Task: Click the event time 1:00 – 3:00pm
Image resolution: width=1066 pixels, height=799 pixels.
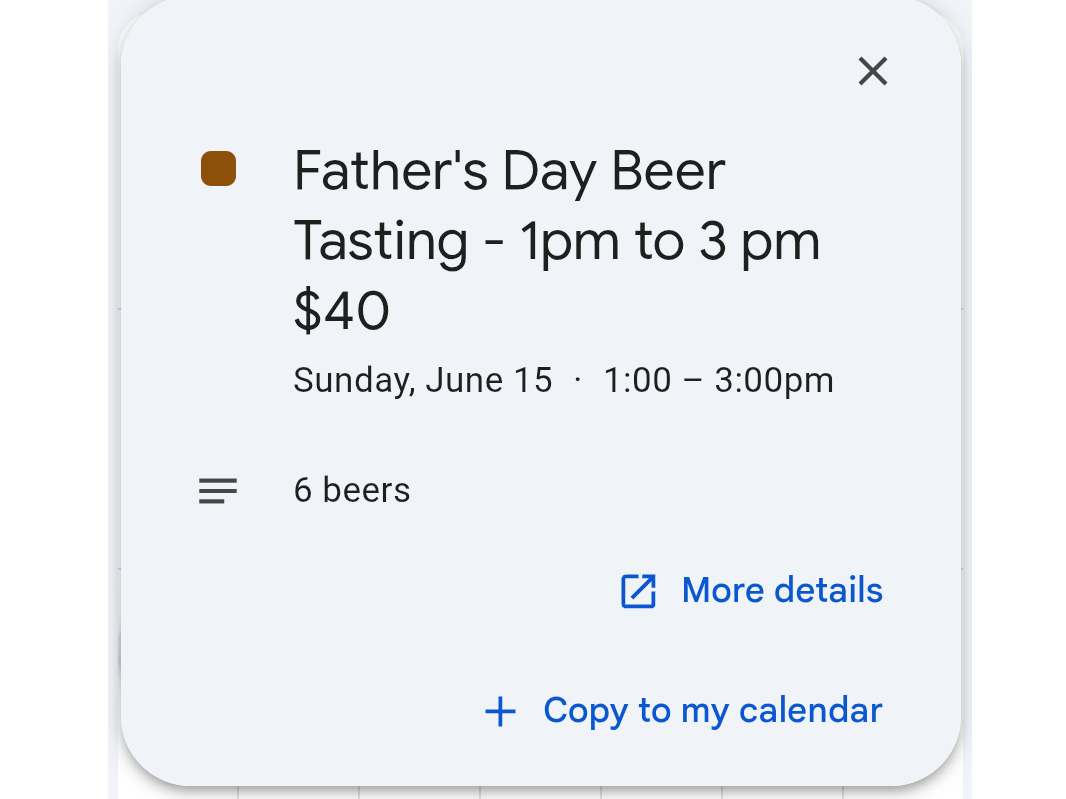Action: tap(718, 381)
